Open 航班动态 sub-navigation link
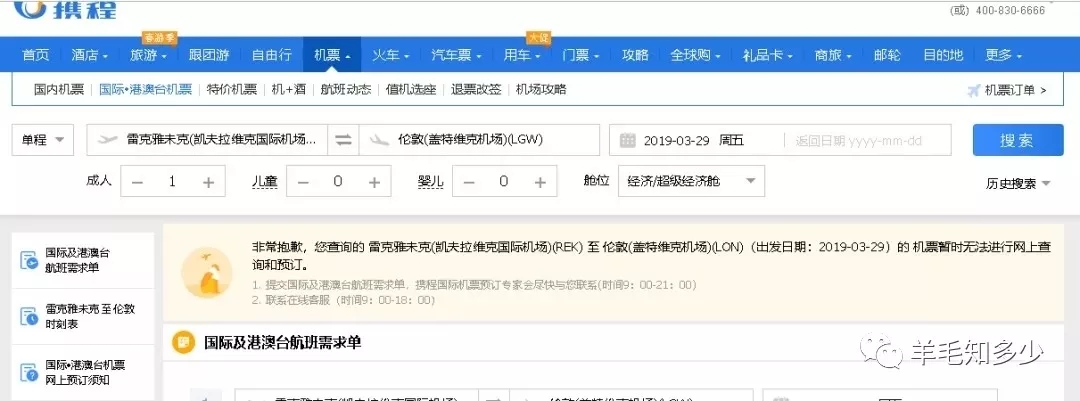 point(346,90)
